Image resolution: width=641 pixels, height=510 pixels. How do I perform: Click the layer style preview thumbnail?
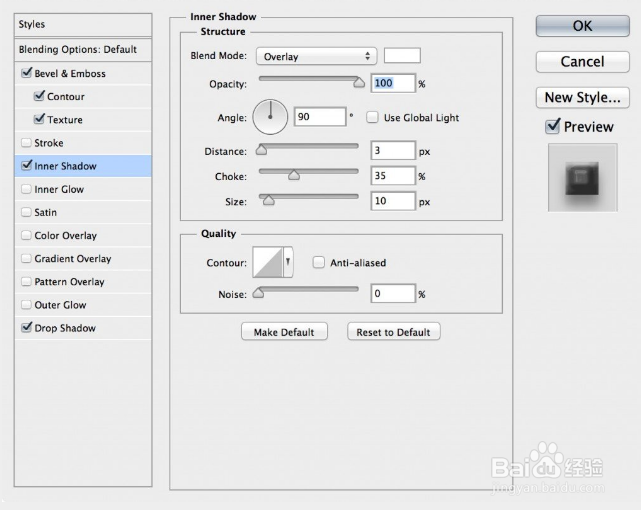[x=583, y=177]
